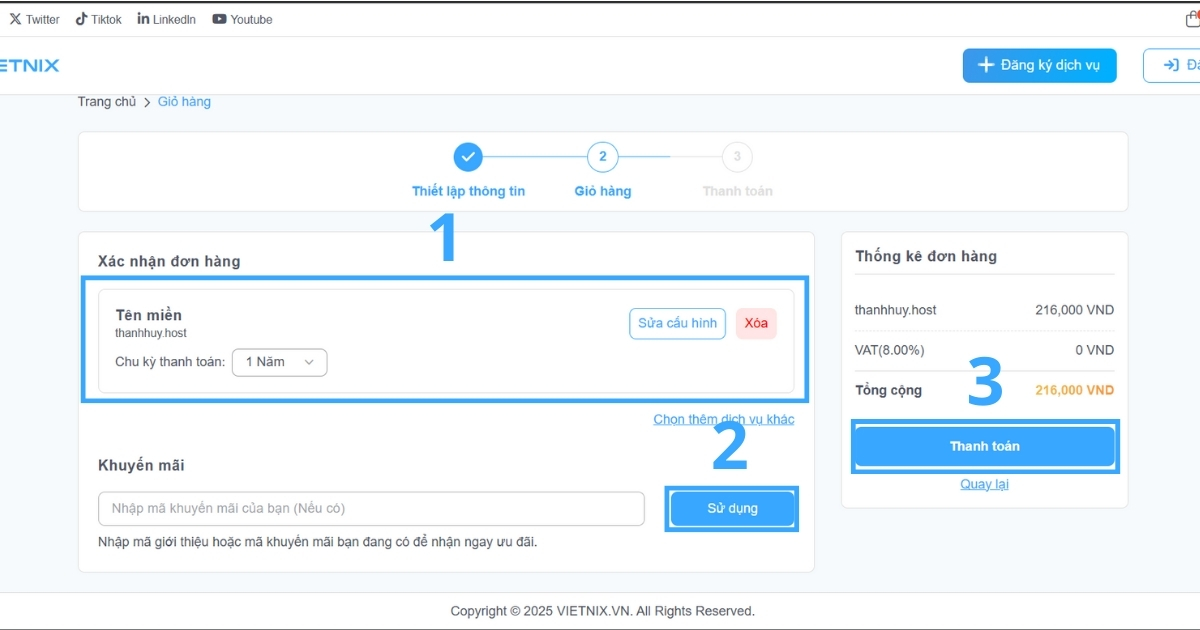Apply the promo code with Sử dụng
This screenshot has height=630, width=1200.
(732, 508)
